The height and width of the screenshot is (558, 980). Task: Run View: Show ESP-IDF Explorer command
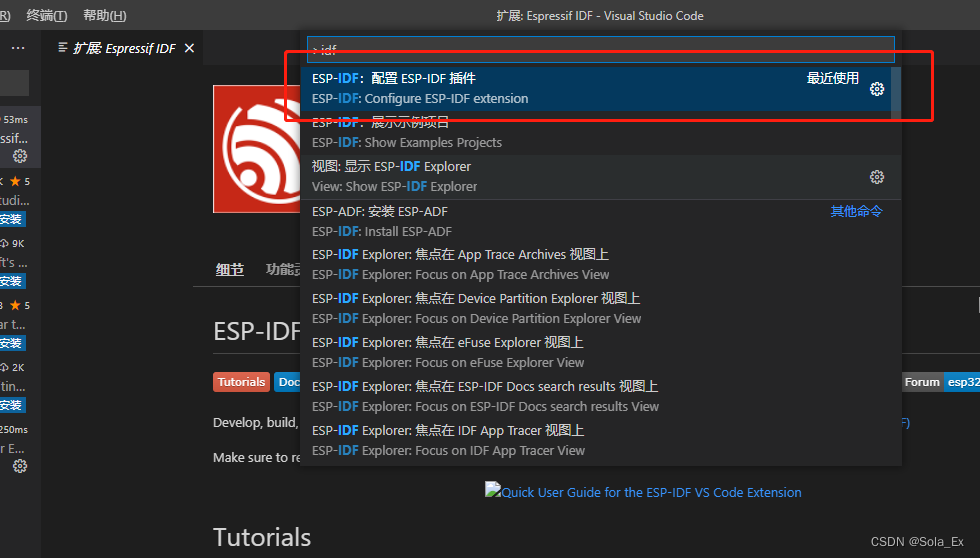[601, 177]
